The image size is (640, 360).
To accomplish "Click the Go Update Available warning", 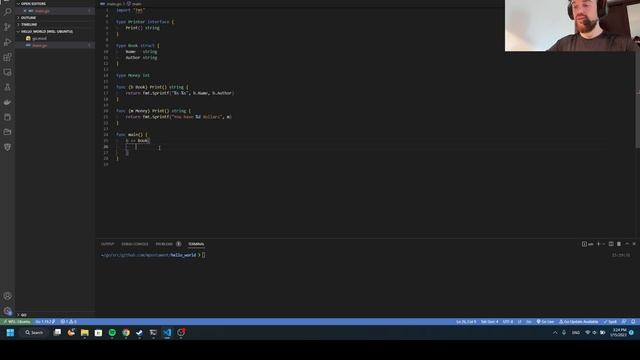I will click(x=578, y=322).
